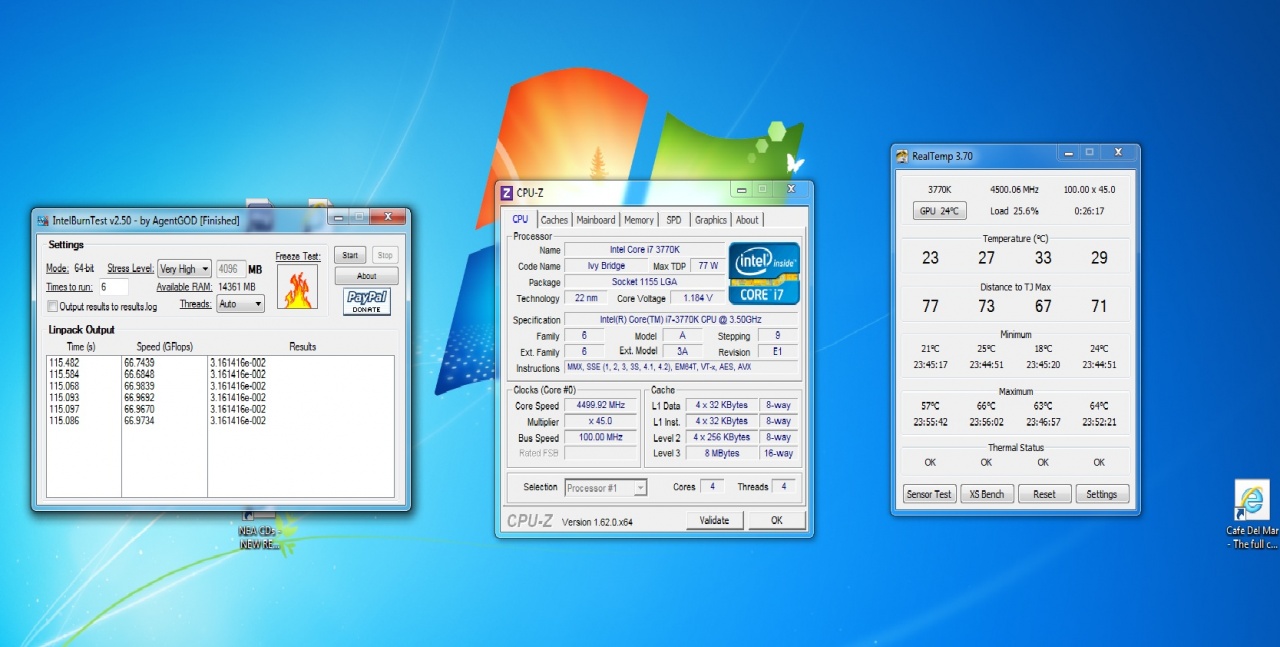
Task: Click the Socket 1155 LGA package field
Action: [x=643, y=282]
